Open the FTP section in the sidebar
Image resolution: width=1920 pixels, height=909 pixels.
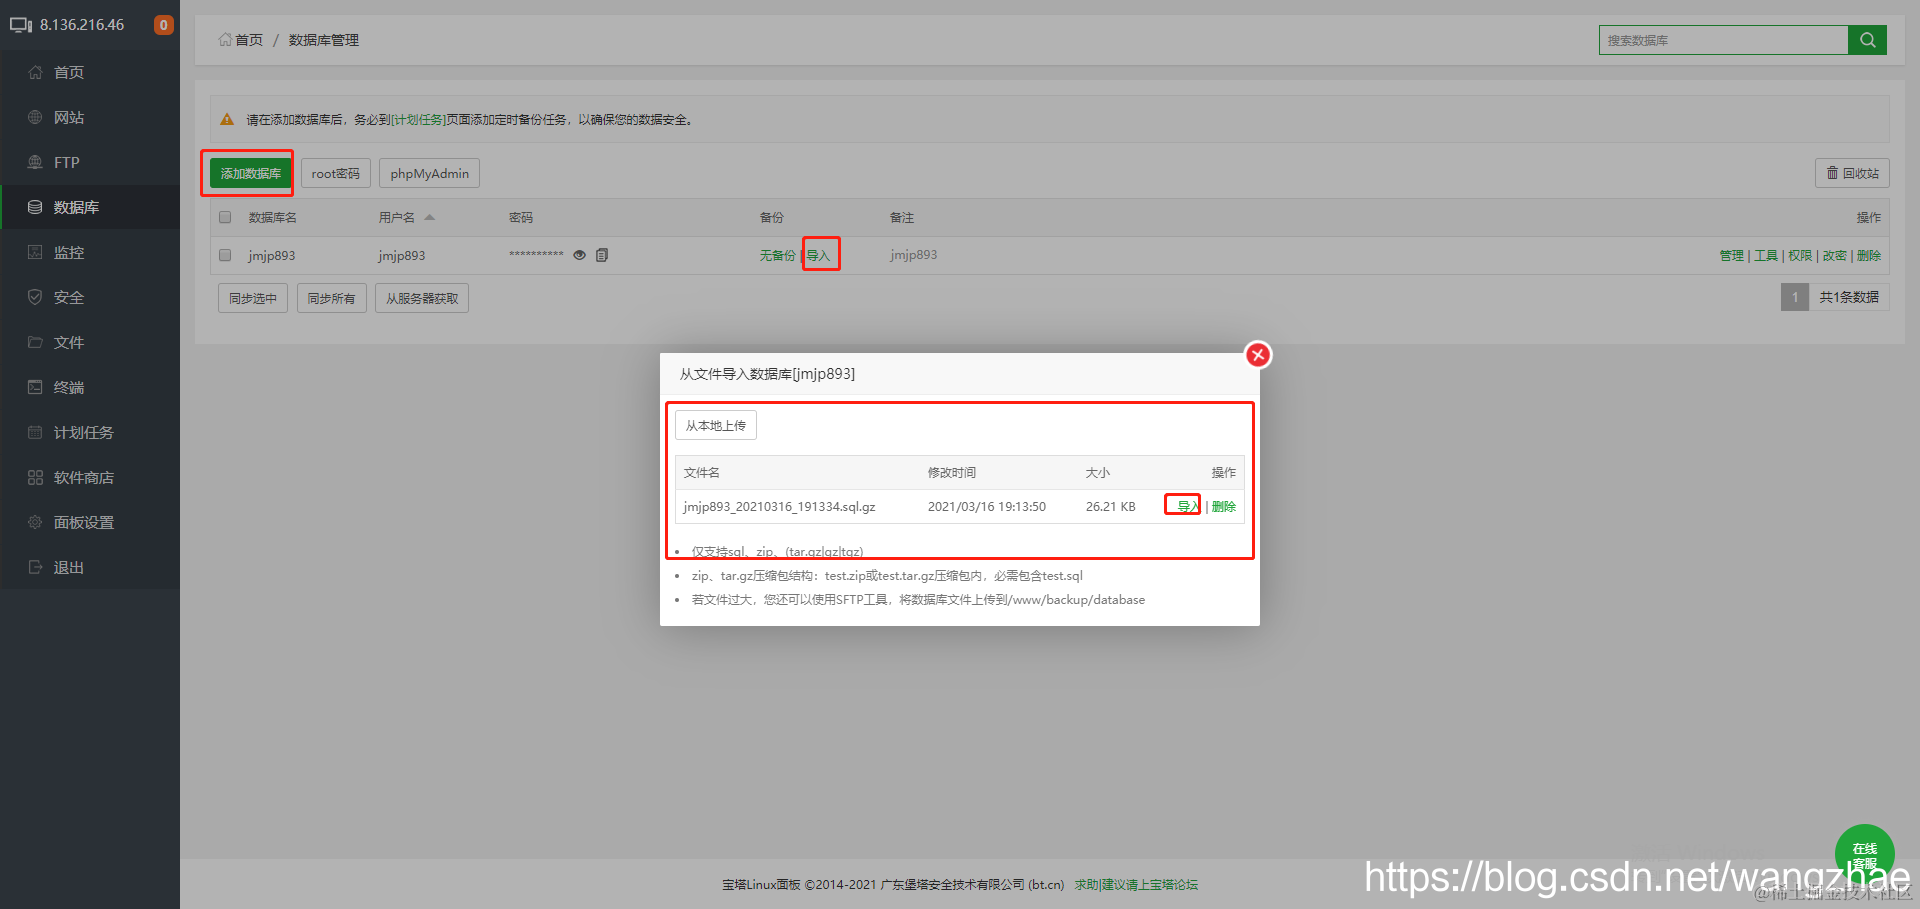point(64,162)
